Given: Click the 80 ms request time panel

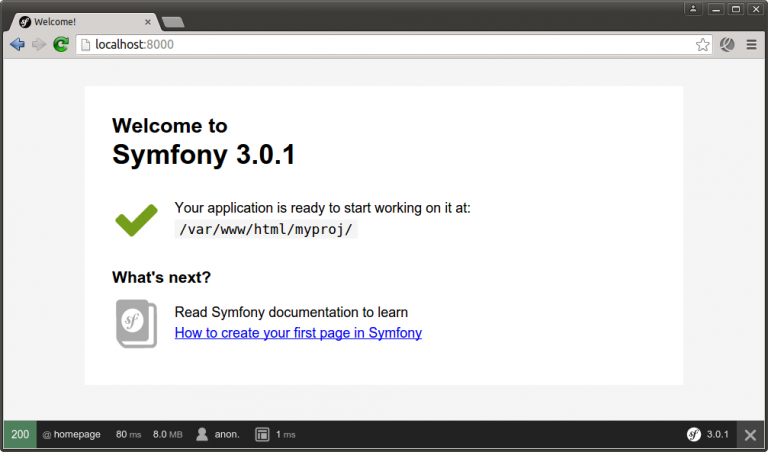Looking at the screenshot, I should coord(128,435).
